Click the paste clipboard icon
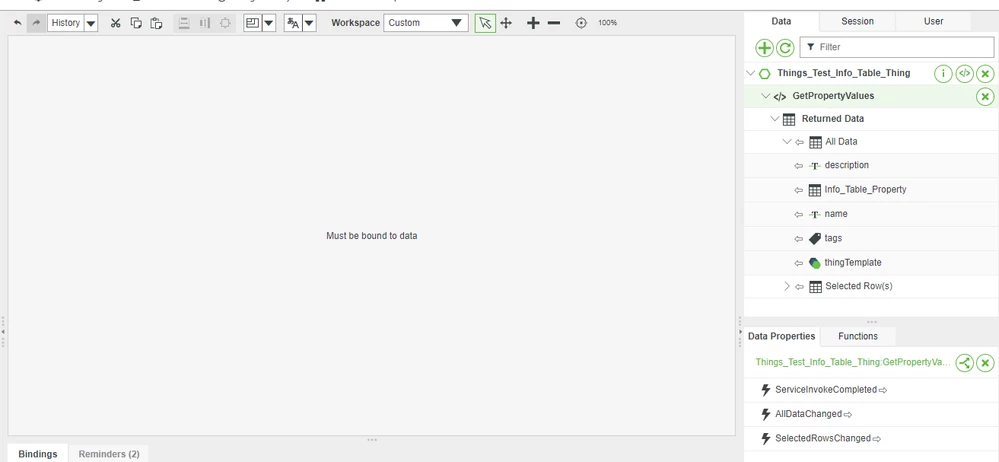This screenshot has width=999, height=462. (156, 23)
